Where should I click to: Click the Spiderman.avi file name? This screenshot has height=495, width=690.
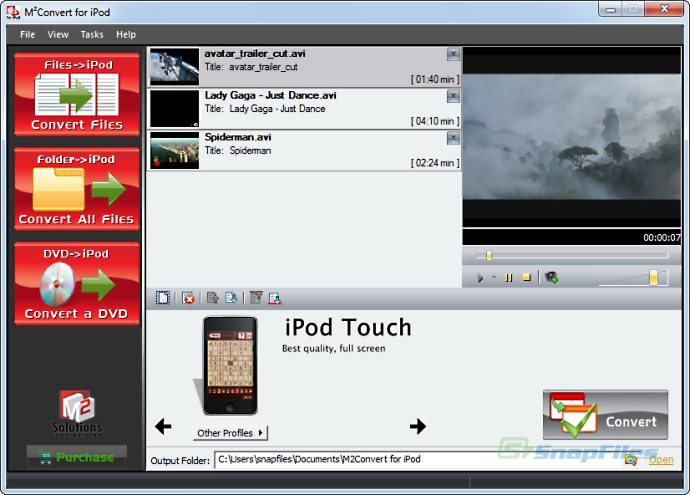coord(238,137)
